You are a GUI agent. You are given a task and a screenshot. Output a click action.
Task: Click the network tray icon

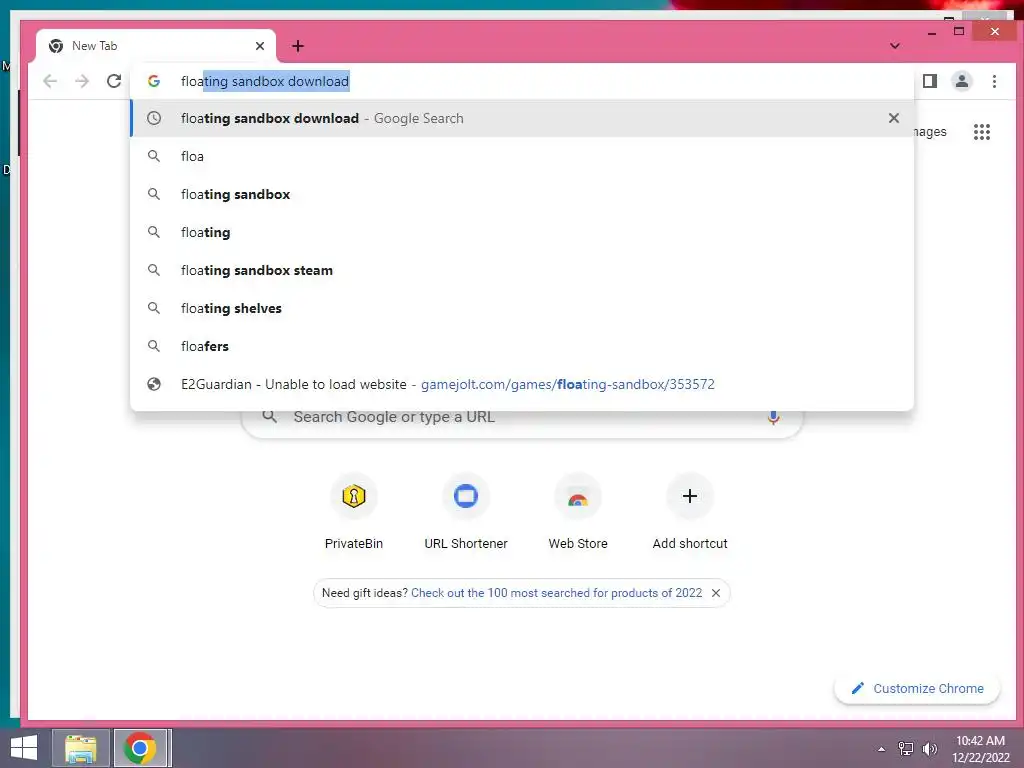tap(905, 749)
